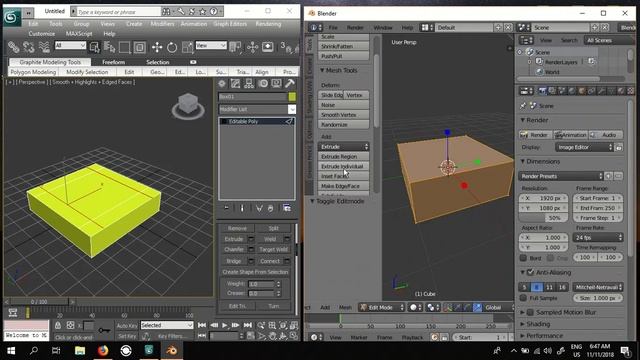Viewport: 640px width, 360px height.
Task: Open the Modifiers menu in 3ds Max
Action: 162,24
